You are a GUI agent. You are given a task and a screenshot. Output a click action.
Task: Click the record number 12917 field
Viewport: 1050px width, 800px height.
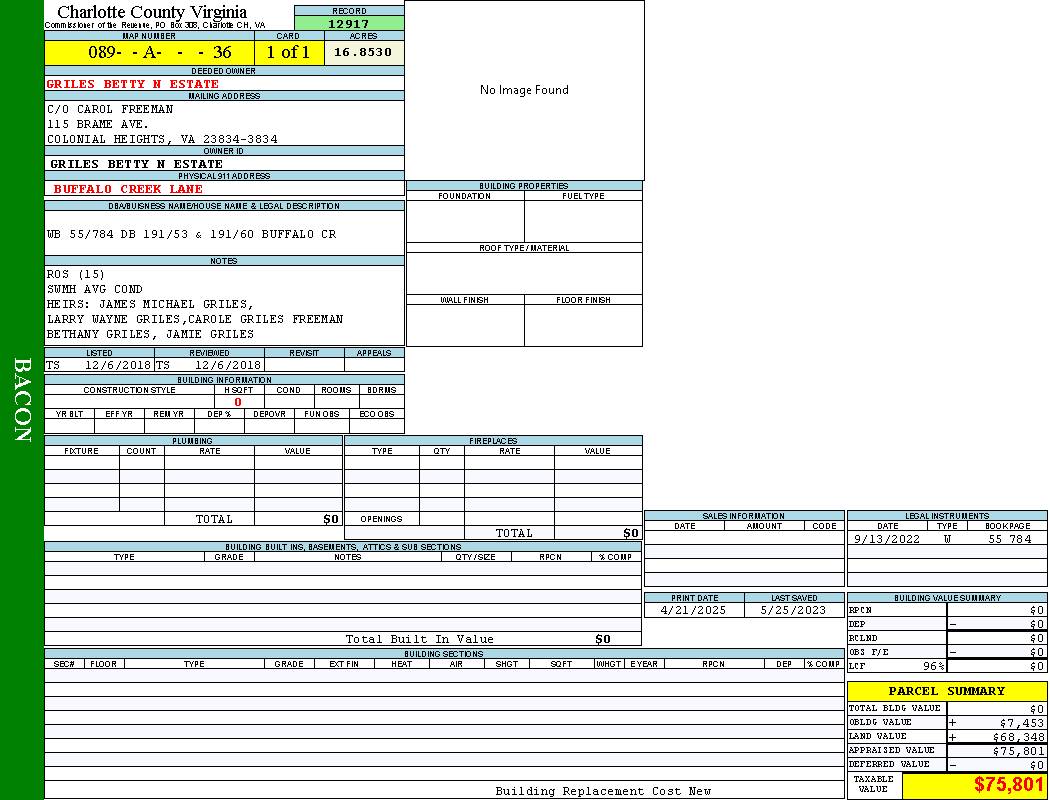[x=349, y=24]
